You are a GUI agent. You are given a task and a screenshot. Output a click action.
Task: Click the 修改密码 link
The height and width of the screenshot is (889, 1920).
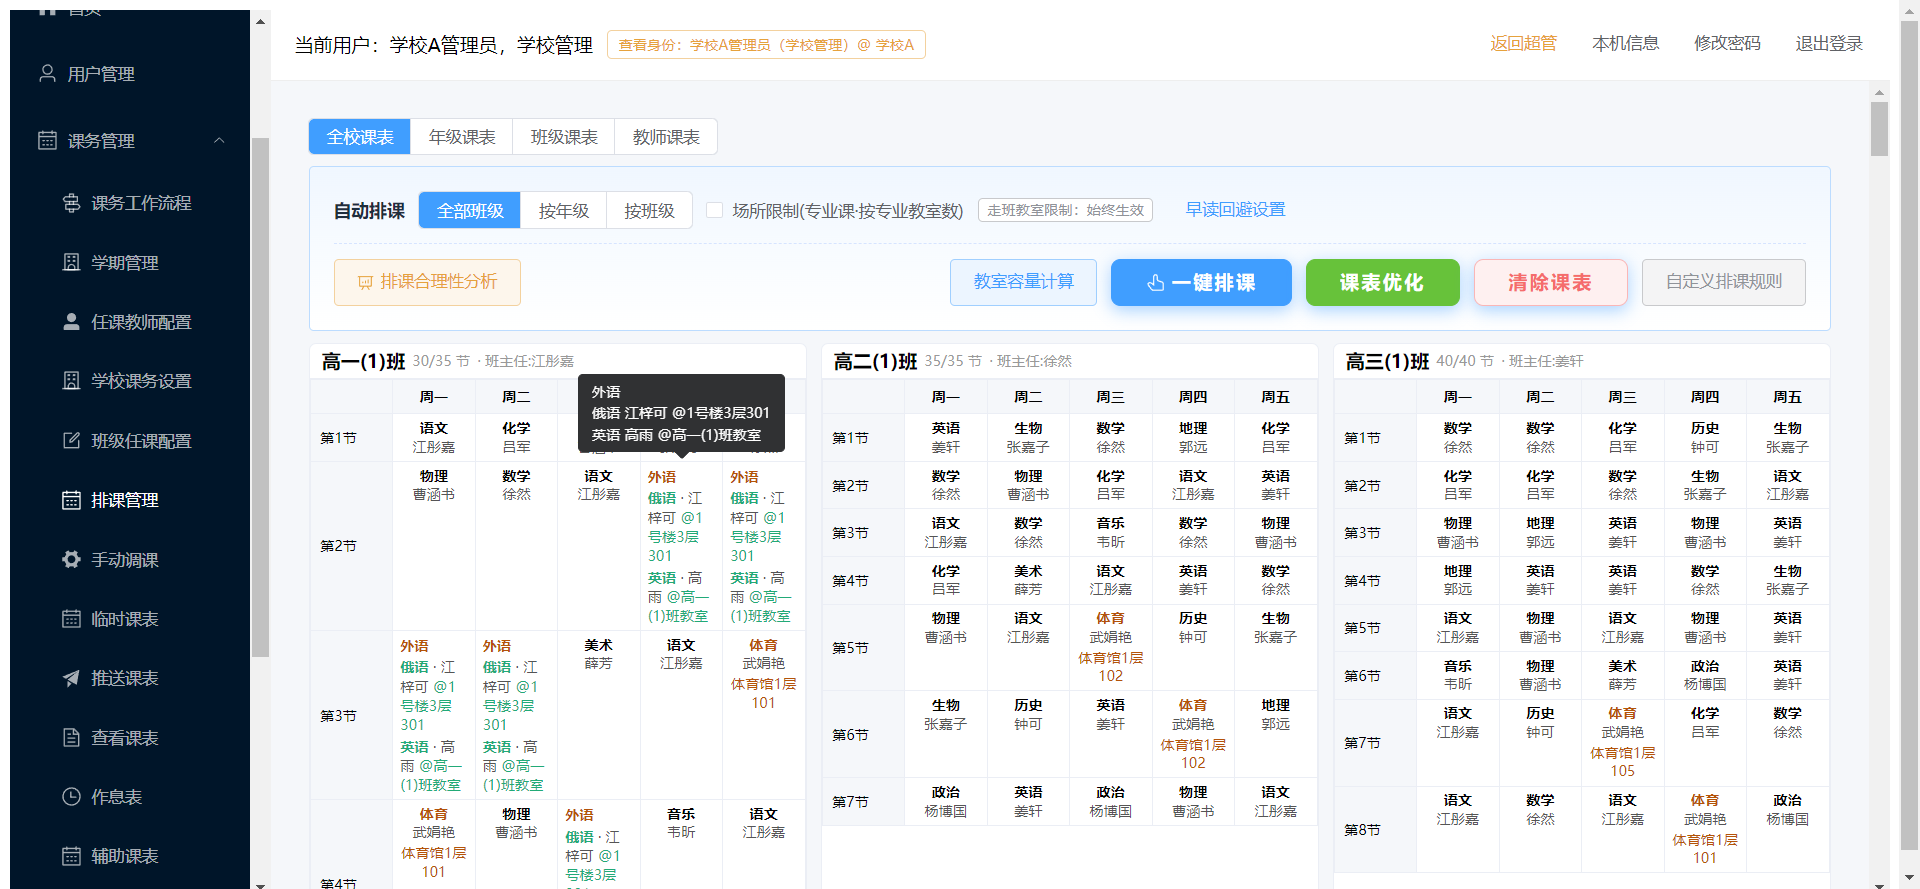pyautogui.click(x=1727, y=43)
